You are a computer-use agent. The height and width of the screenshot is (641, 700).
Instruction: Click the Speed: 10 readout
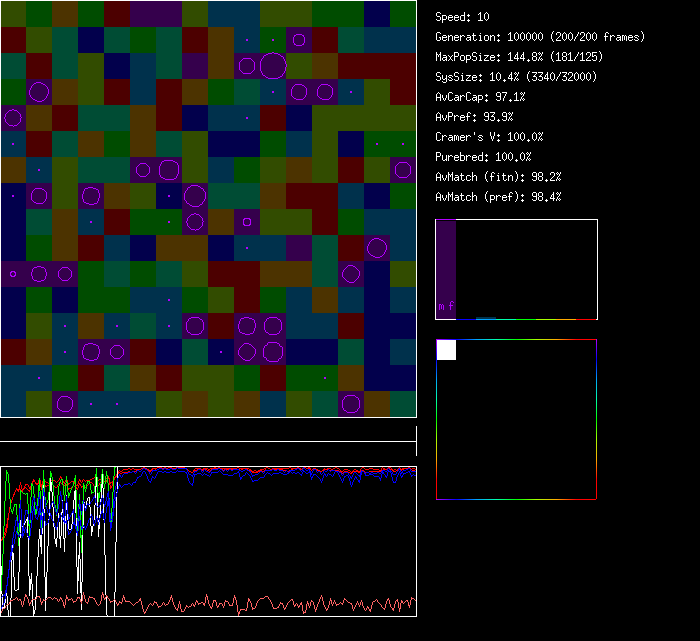463,17
